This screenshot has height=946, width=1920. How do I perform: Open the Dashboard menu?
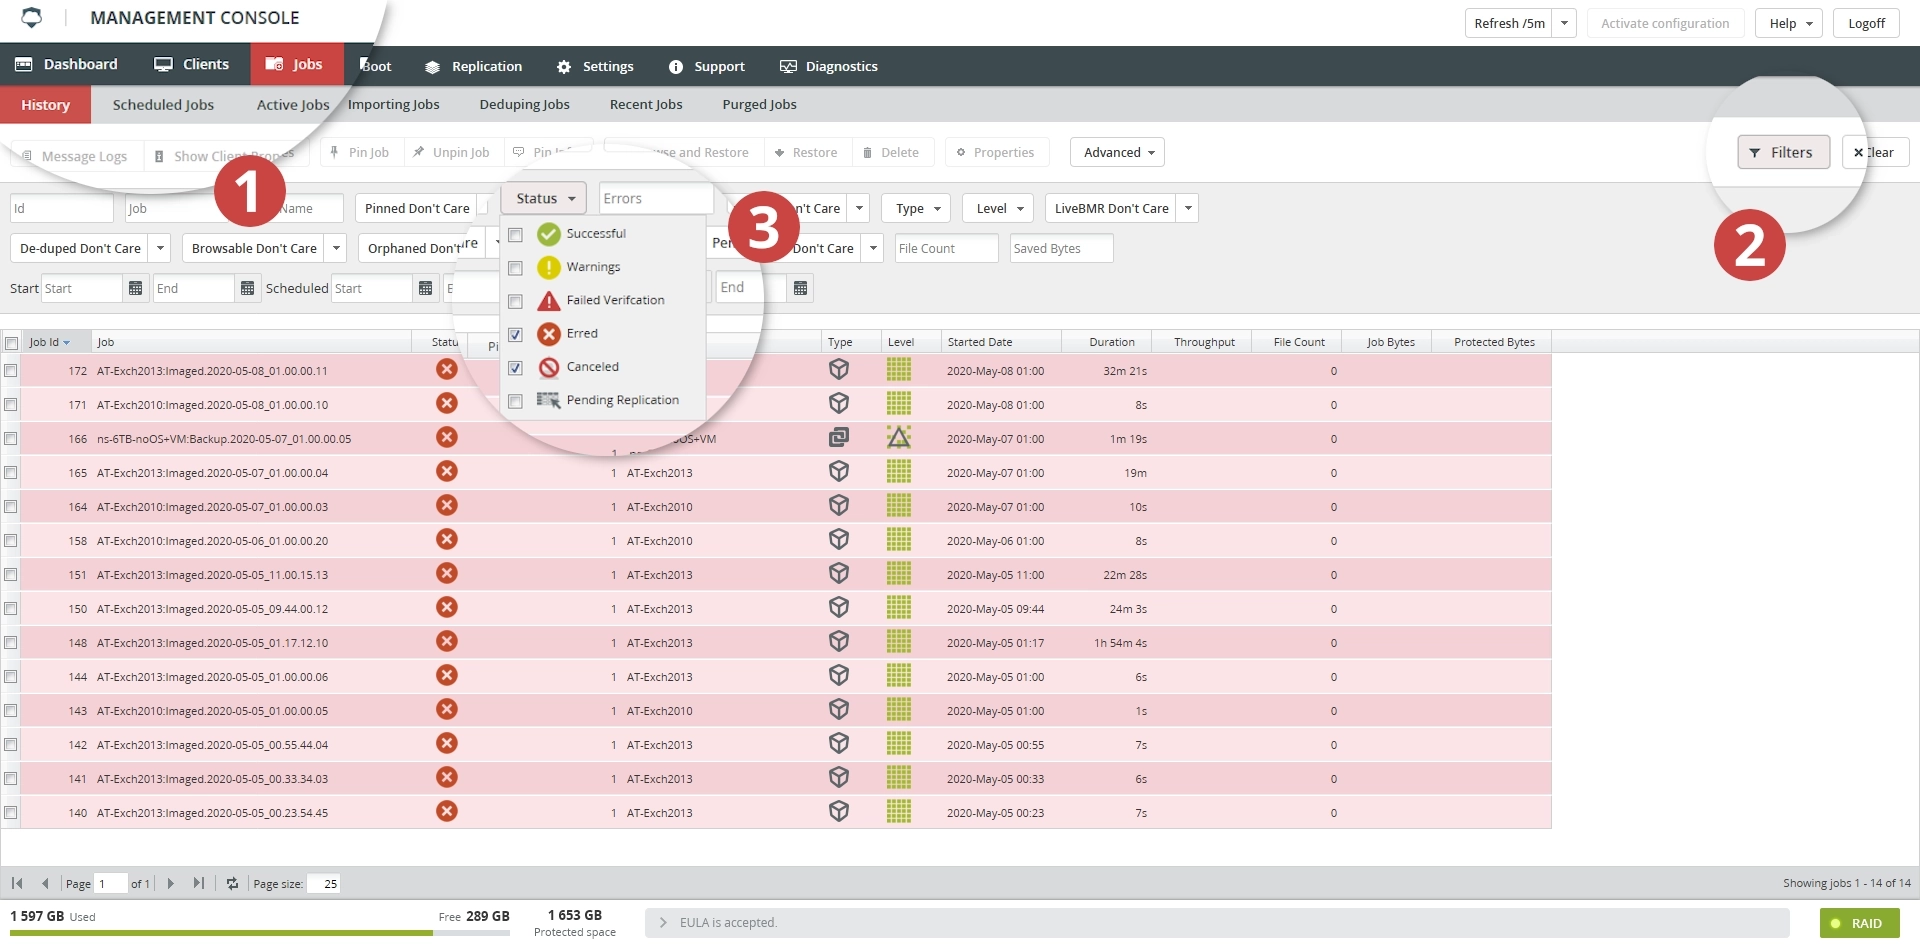pyautogui.click(x=66, y=64)
